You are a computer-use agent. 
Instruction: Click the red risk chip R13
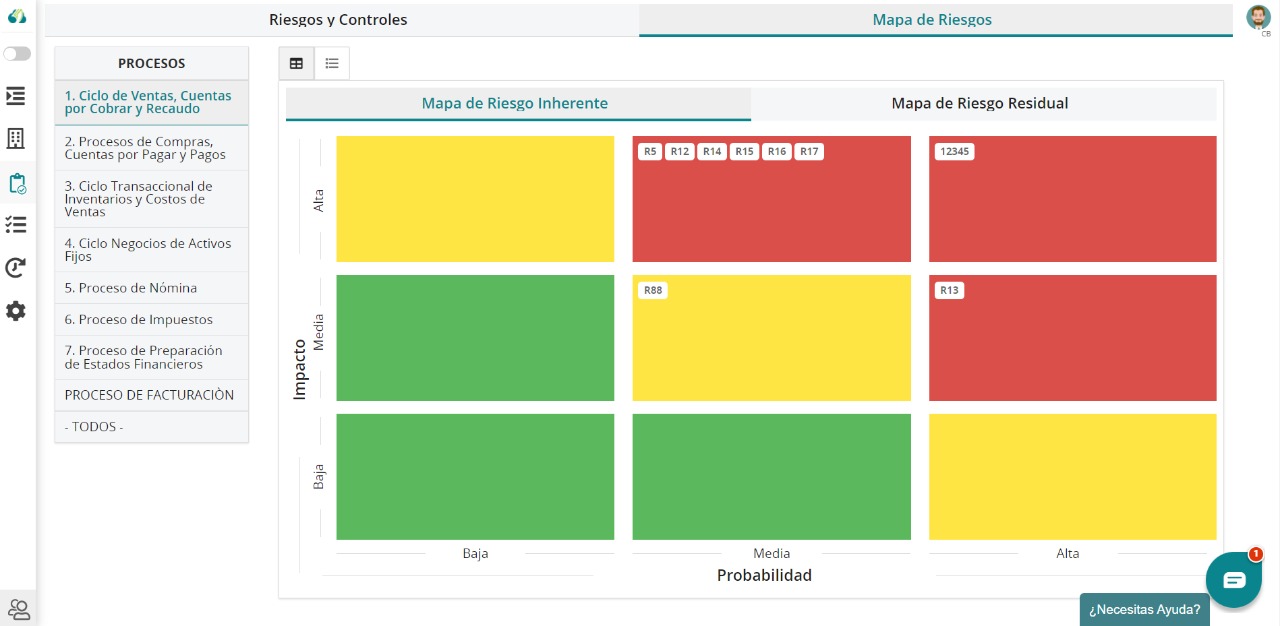pos(948,290)
